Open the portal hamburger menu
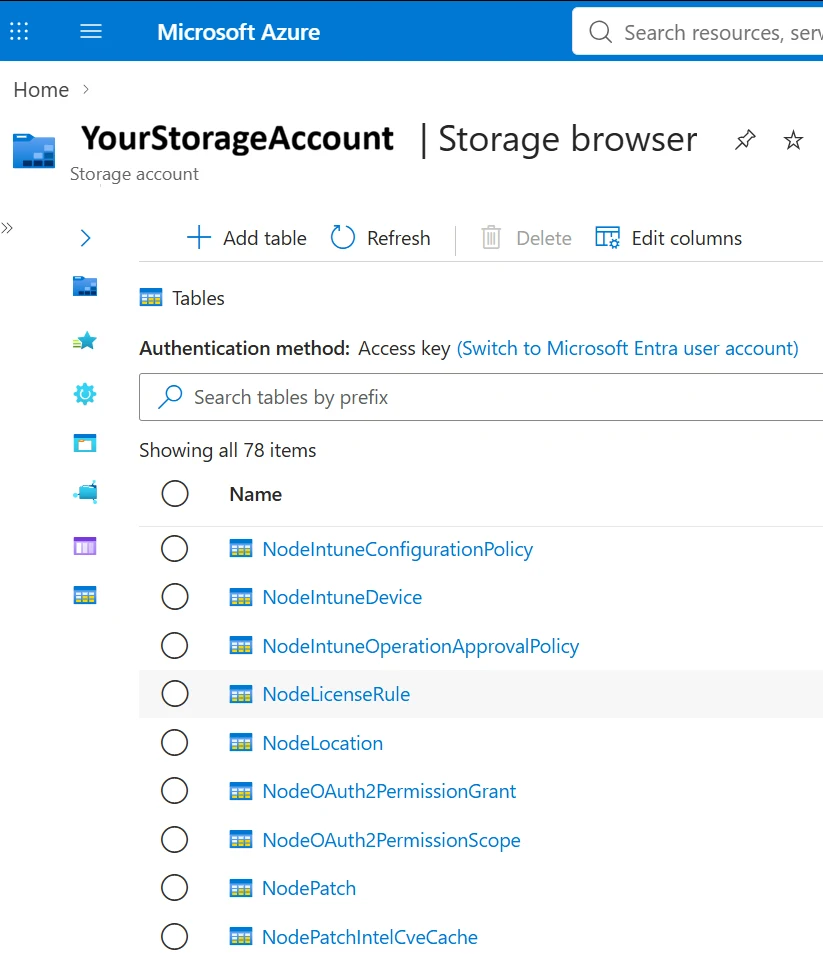Viewport: 823px width, 961px height. (91, 31)
